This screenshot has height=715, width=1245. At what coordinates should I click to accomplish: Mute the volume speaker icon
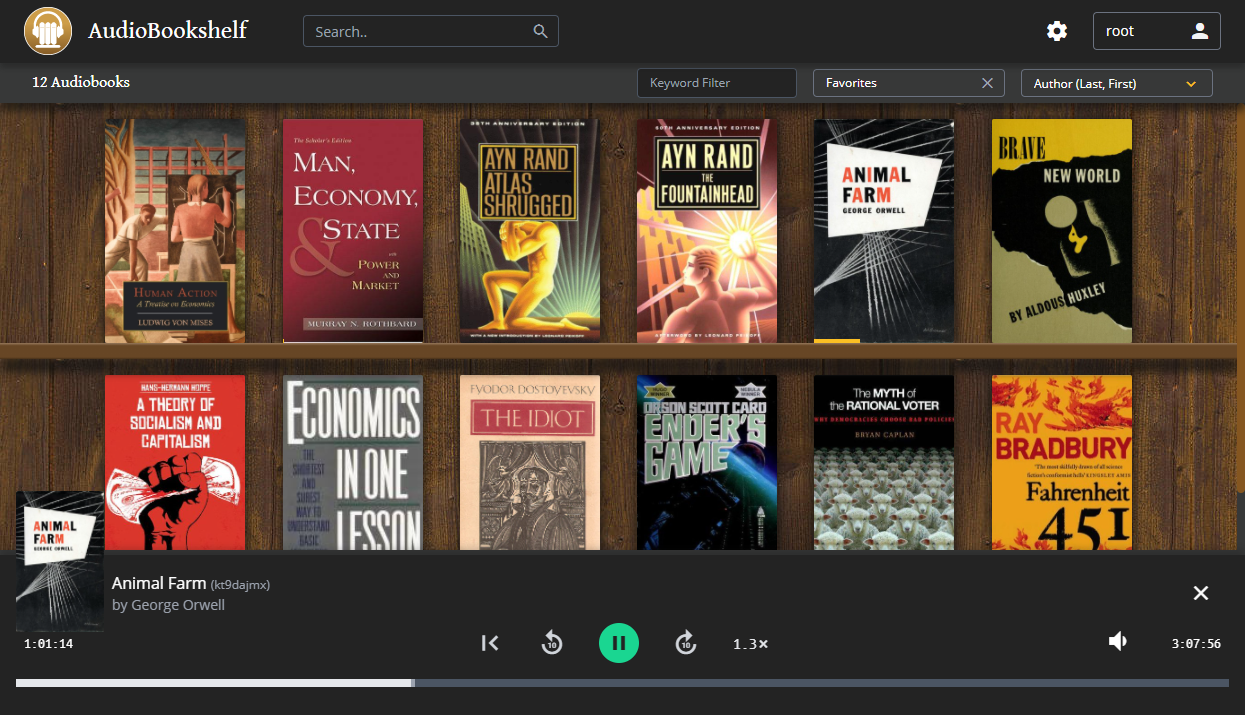pyautogui.click(x=1118, y=642)
